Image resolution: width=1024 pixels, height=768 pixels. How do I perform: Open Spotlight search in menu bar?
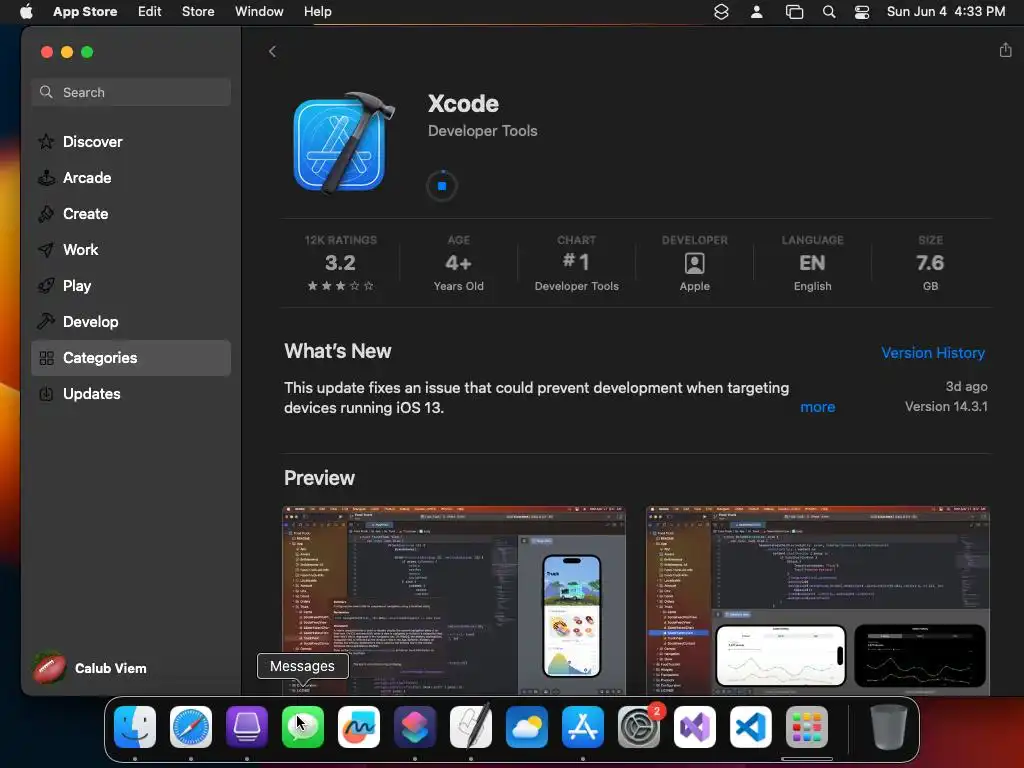829,12
